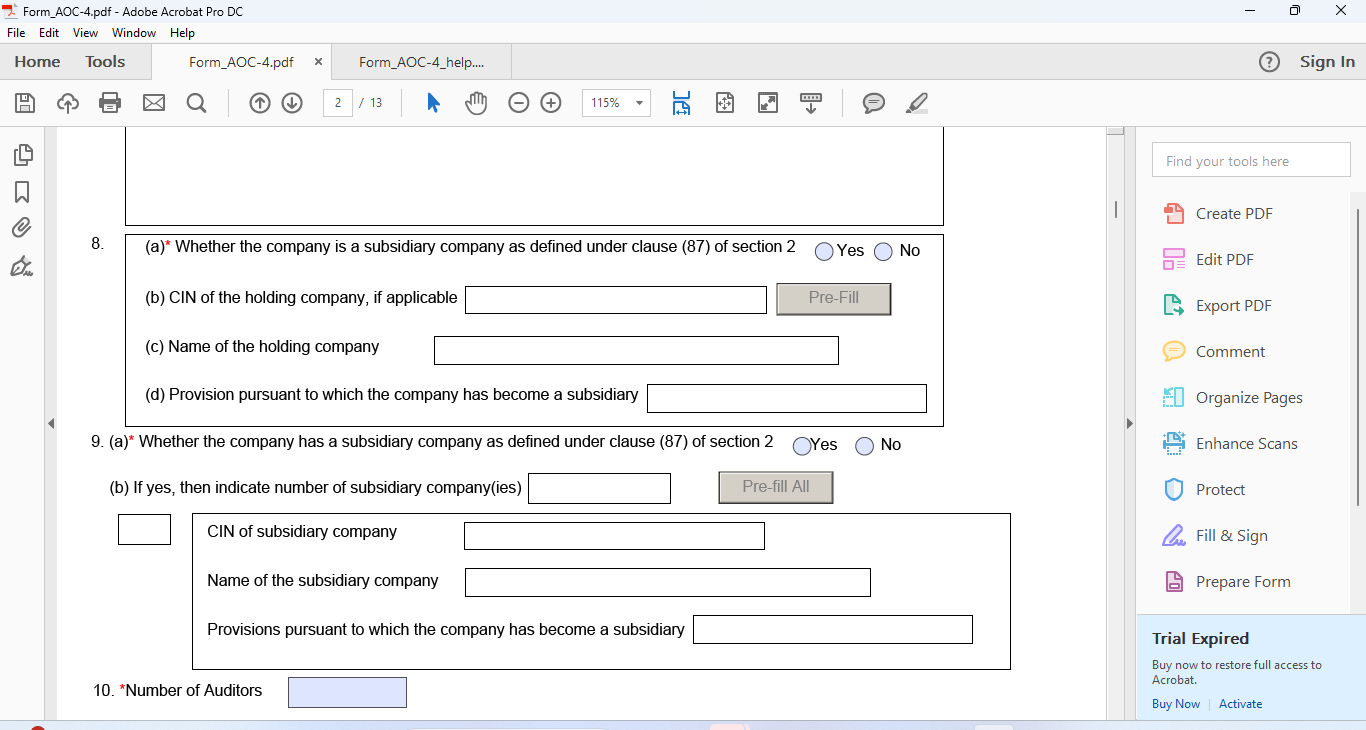Open the Bookmarks panel
Screen dimensions: 1366x730
[22, 191]
